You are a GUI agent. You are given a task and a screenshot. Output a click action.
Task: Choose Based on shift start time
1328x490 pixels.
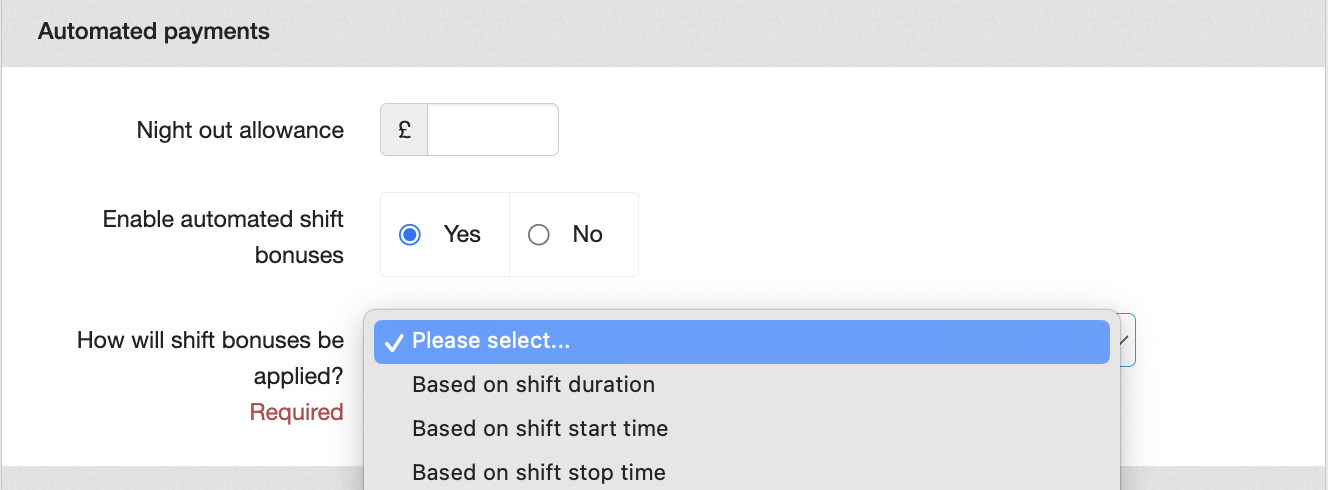540,428
